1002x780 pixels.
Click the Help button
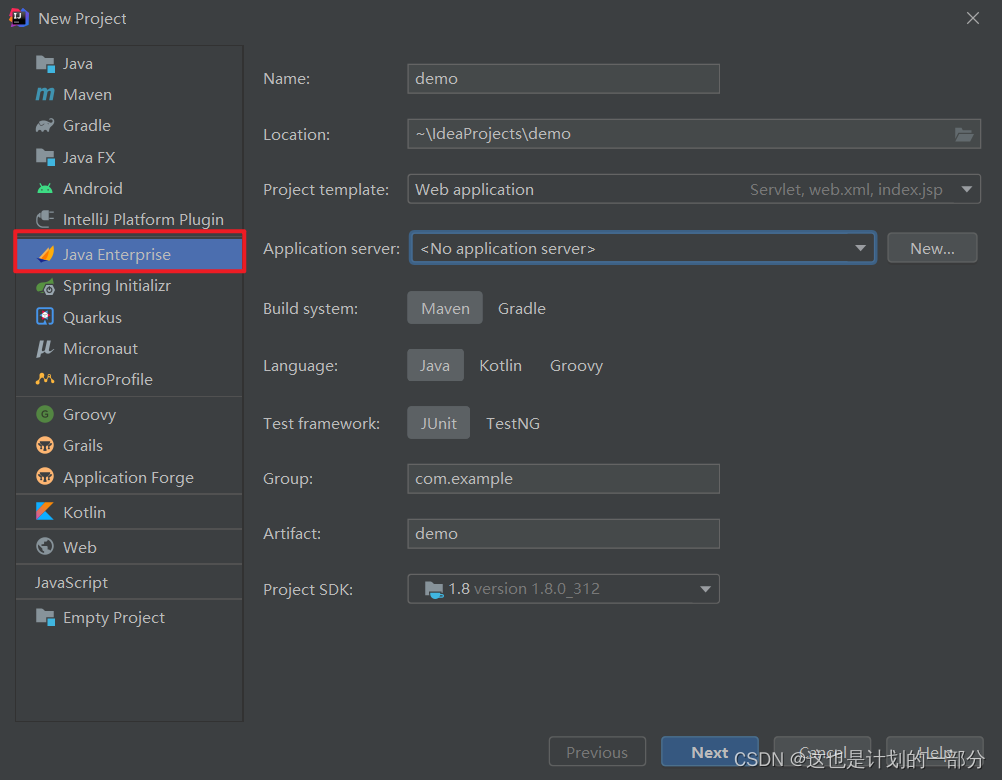click(x=934, y=752)
